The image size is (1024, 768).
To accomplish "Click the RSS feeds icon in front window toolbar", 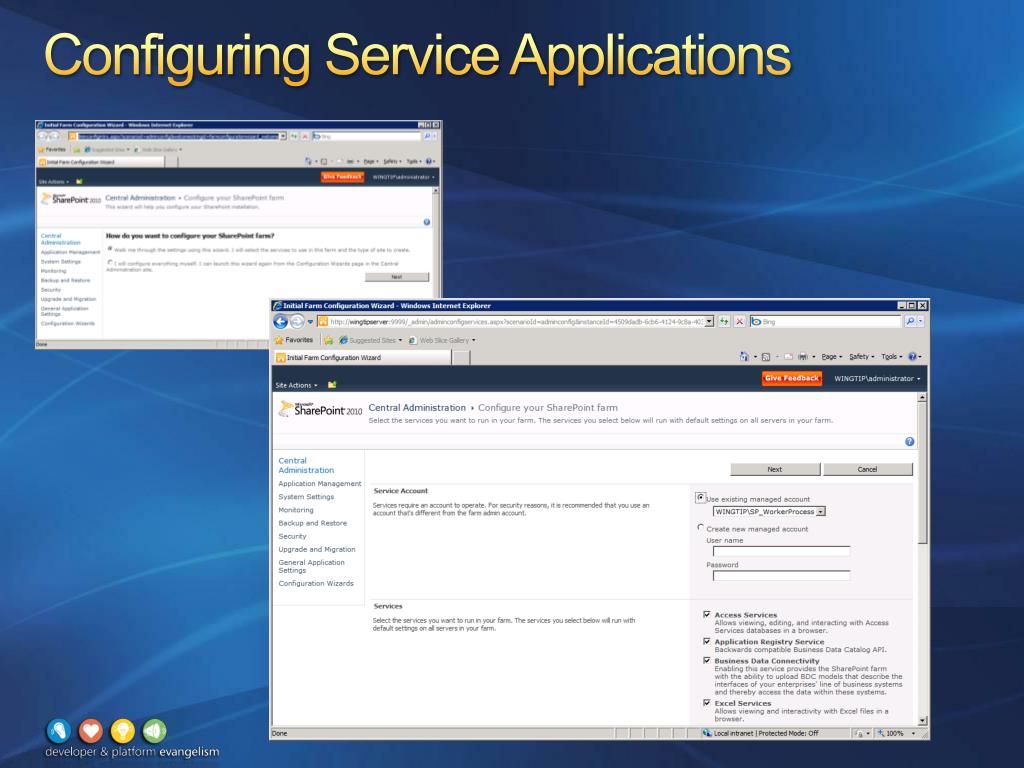I will pyautogui.click(x=766, y=357).
